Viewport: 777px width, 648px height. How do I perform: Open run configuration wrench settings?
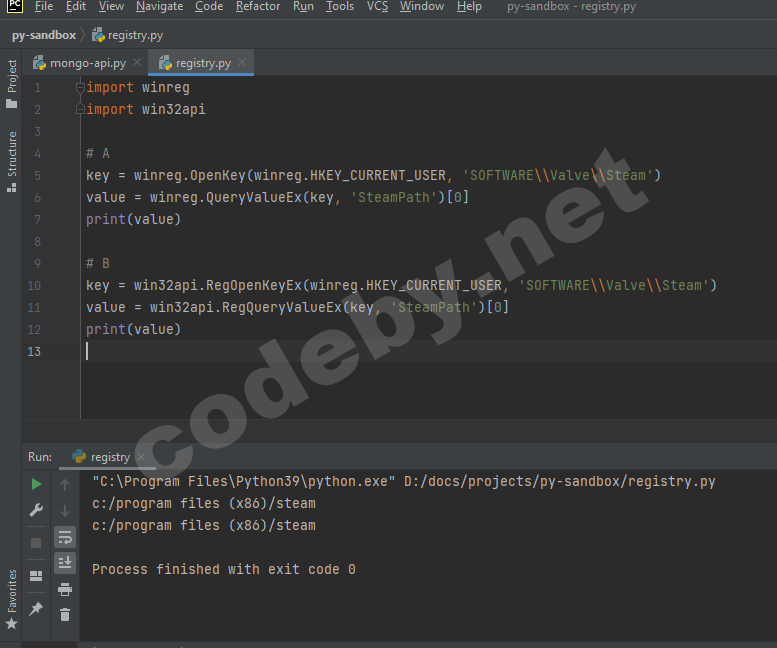pyautogui.click(x=36, y=511)
